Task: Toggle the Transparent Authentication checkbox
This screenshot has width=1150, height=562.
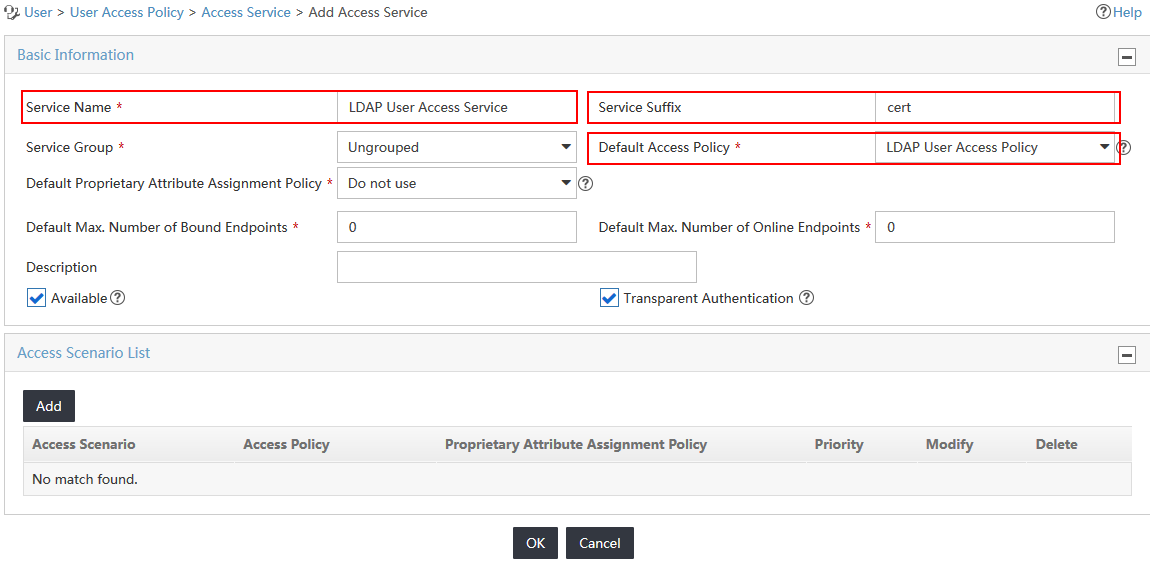Action: [x=609, y=298]
